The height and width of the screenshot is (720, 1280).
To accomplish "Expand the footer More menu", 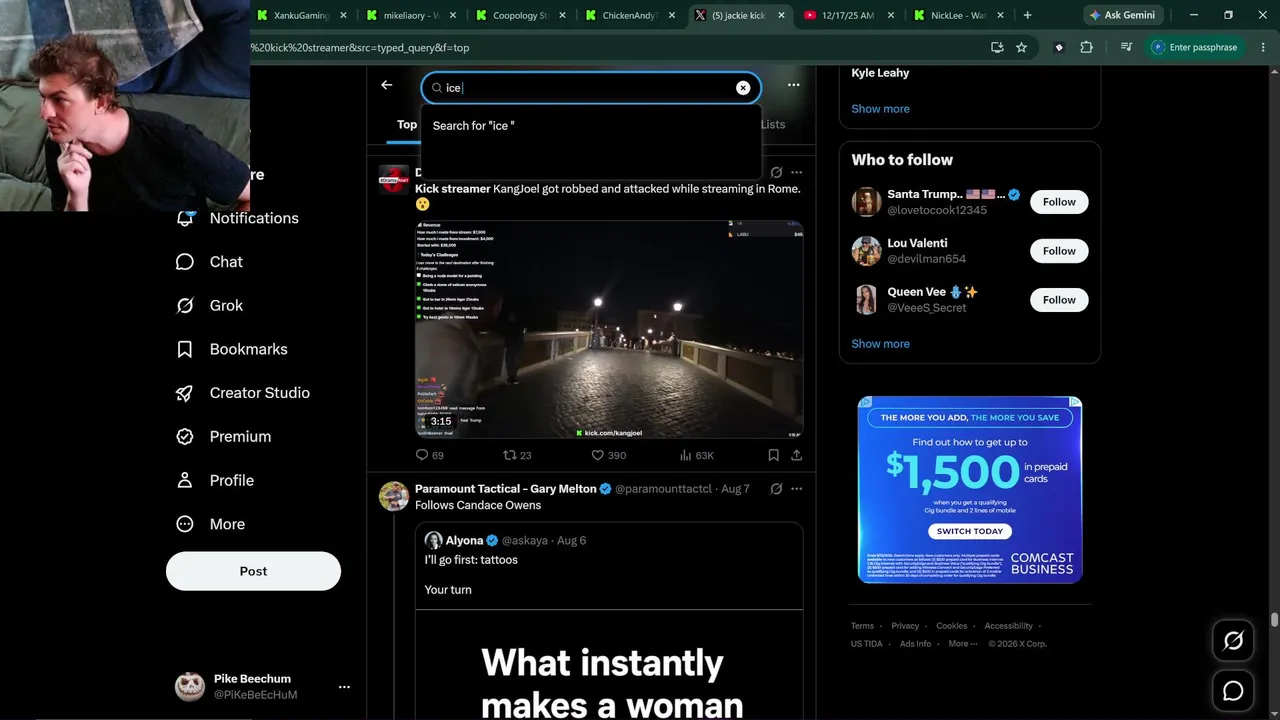I will point(962,644).
